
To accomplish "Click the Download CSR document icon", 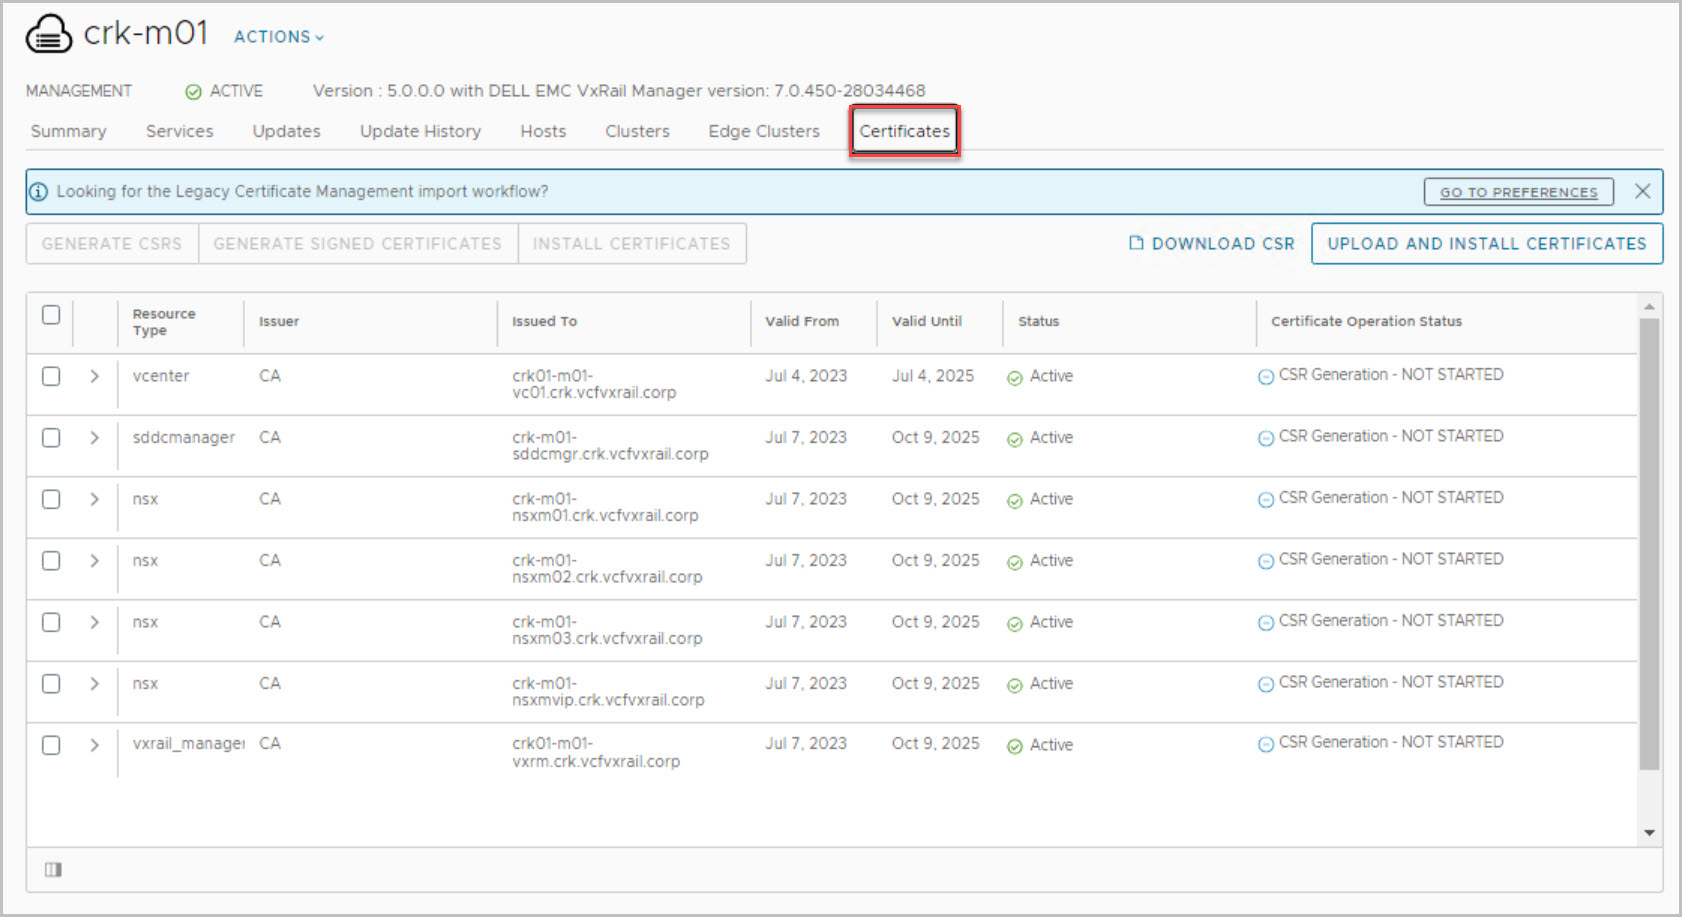I will point(1135,243).
